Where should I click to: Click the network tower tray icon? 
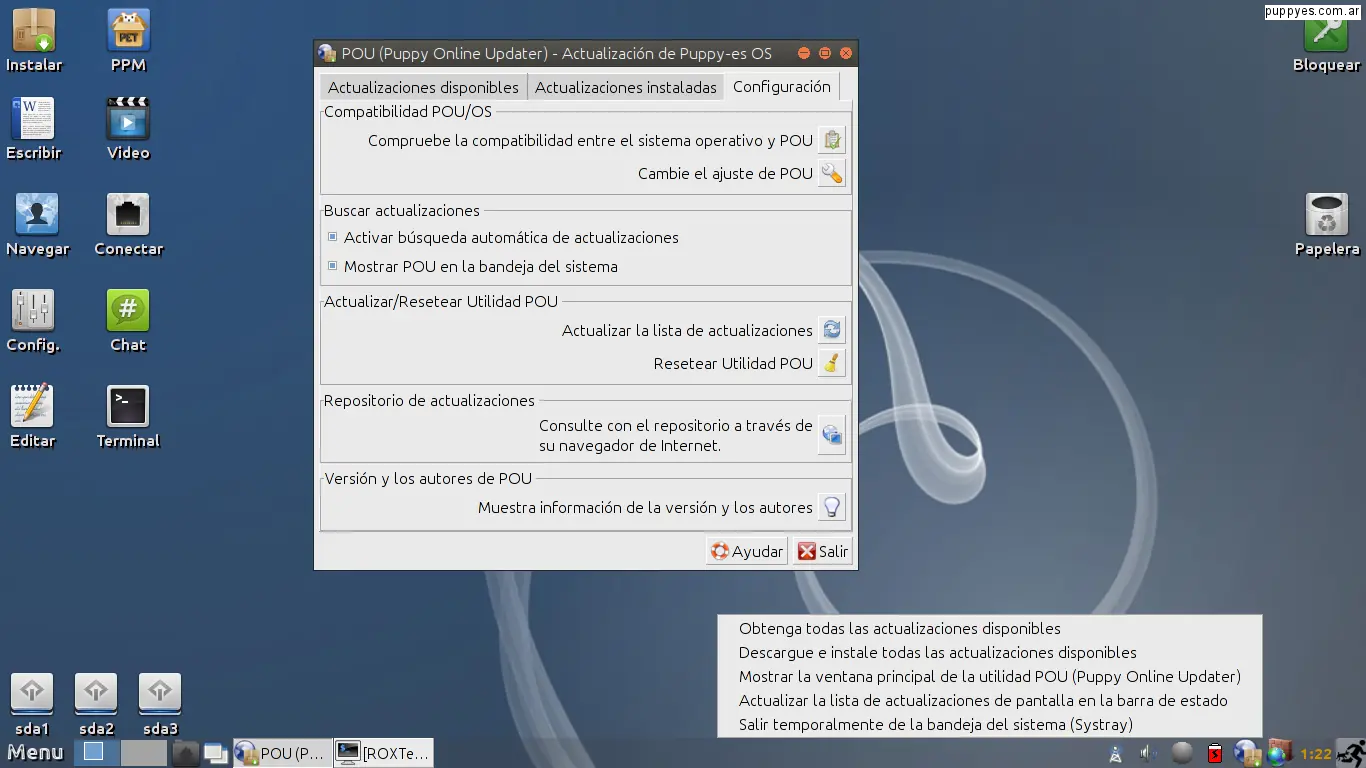click(x=1116, y=753)
